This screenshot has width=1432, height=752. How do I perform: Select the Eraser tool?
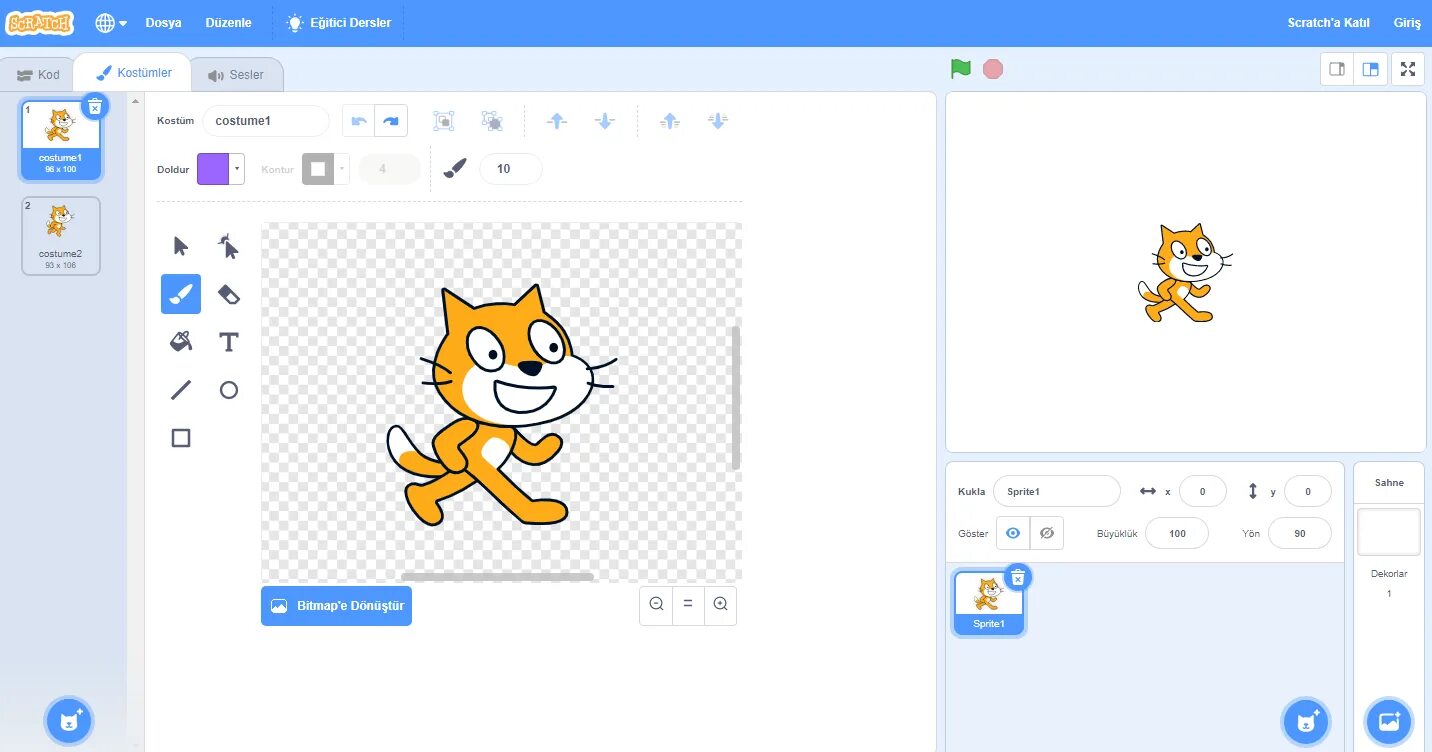pyautogui.click(x=229, y=294)
